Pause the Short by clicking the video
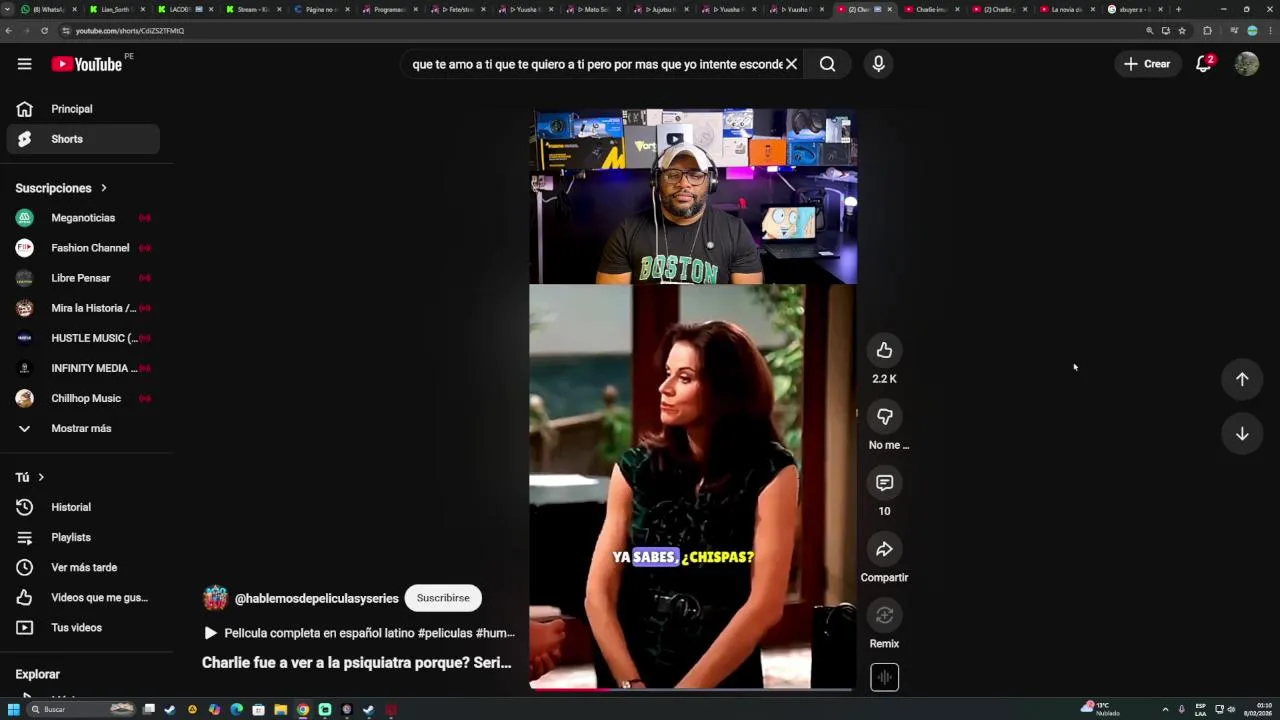This screenshot has height=720, width=1280. 692,400
